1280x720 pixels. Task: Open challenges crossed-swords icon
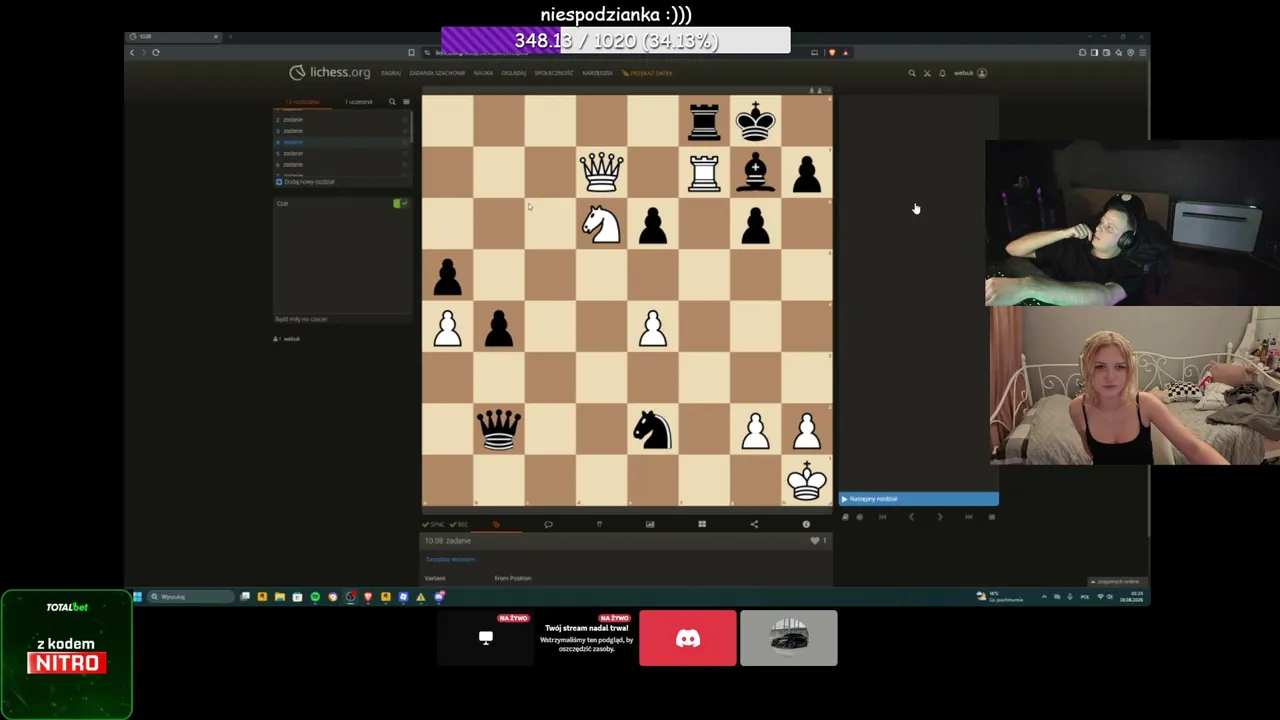tap(926, 73)
